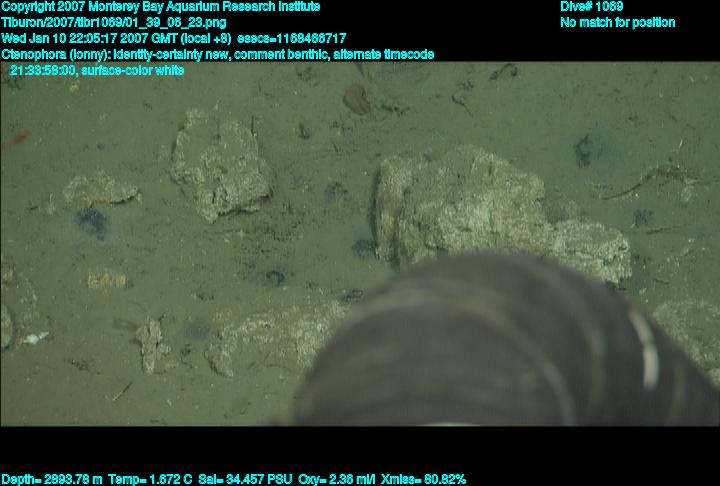
Task: Select the 'comment benthic' annotation text
Action: point(283,55)
